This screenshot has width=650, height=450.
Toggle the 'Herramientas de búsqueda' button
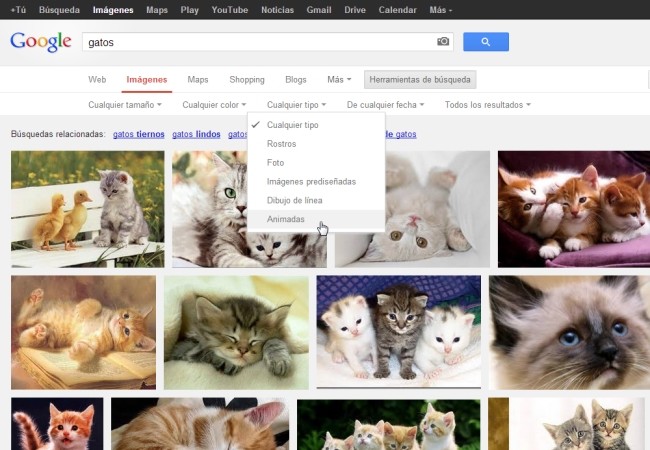coord(420,80)
